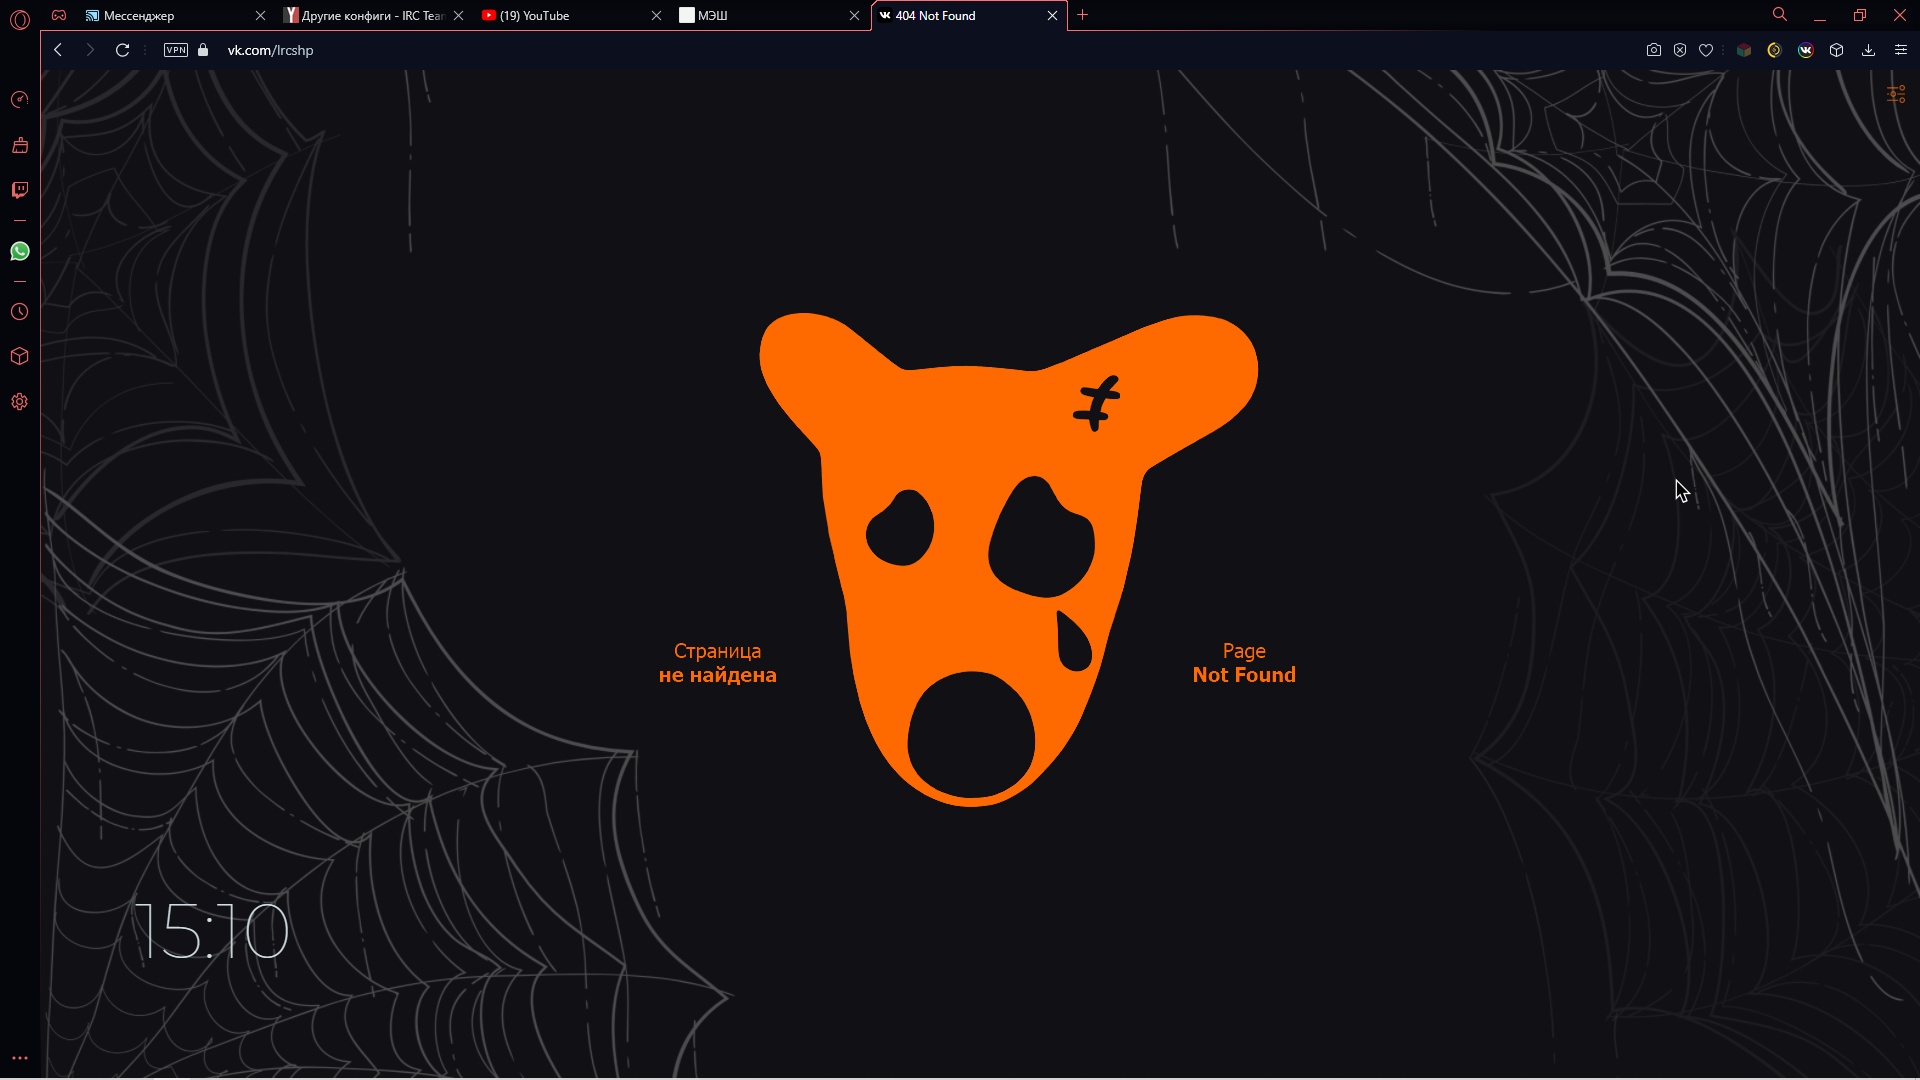The image size is (1920, 1080).
Task: Minimize the browser window
Action: tap(1820, 15)
